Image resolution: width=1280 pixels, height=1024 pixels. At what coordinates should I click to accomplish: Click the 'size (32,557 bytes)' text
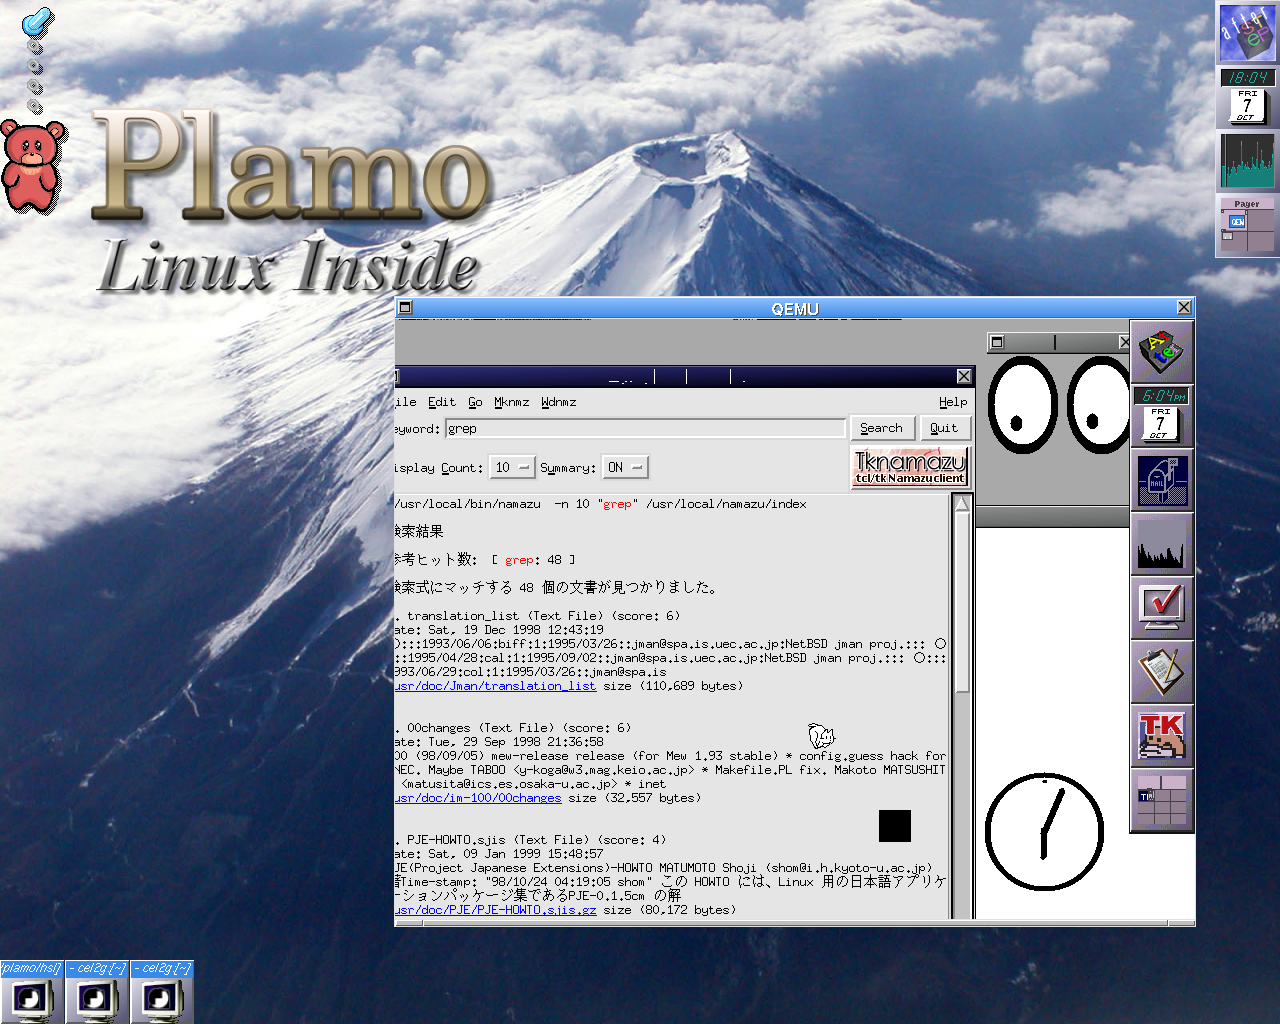[635, 798]
